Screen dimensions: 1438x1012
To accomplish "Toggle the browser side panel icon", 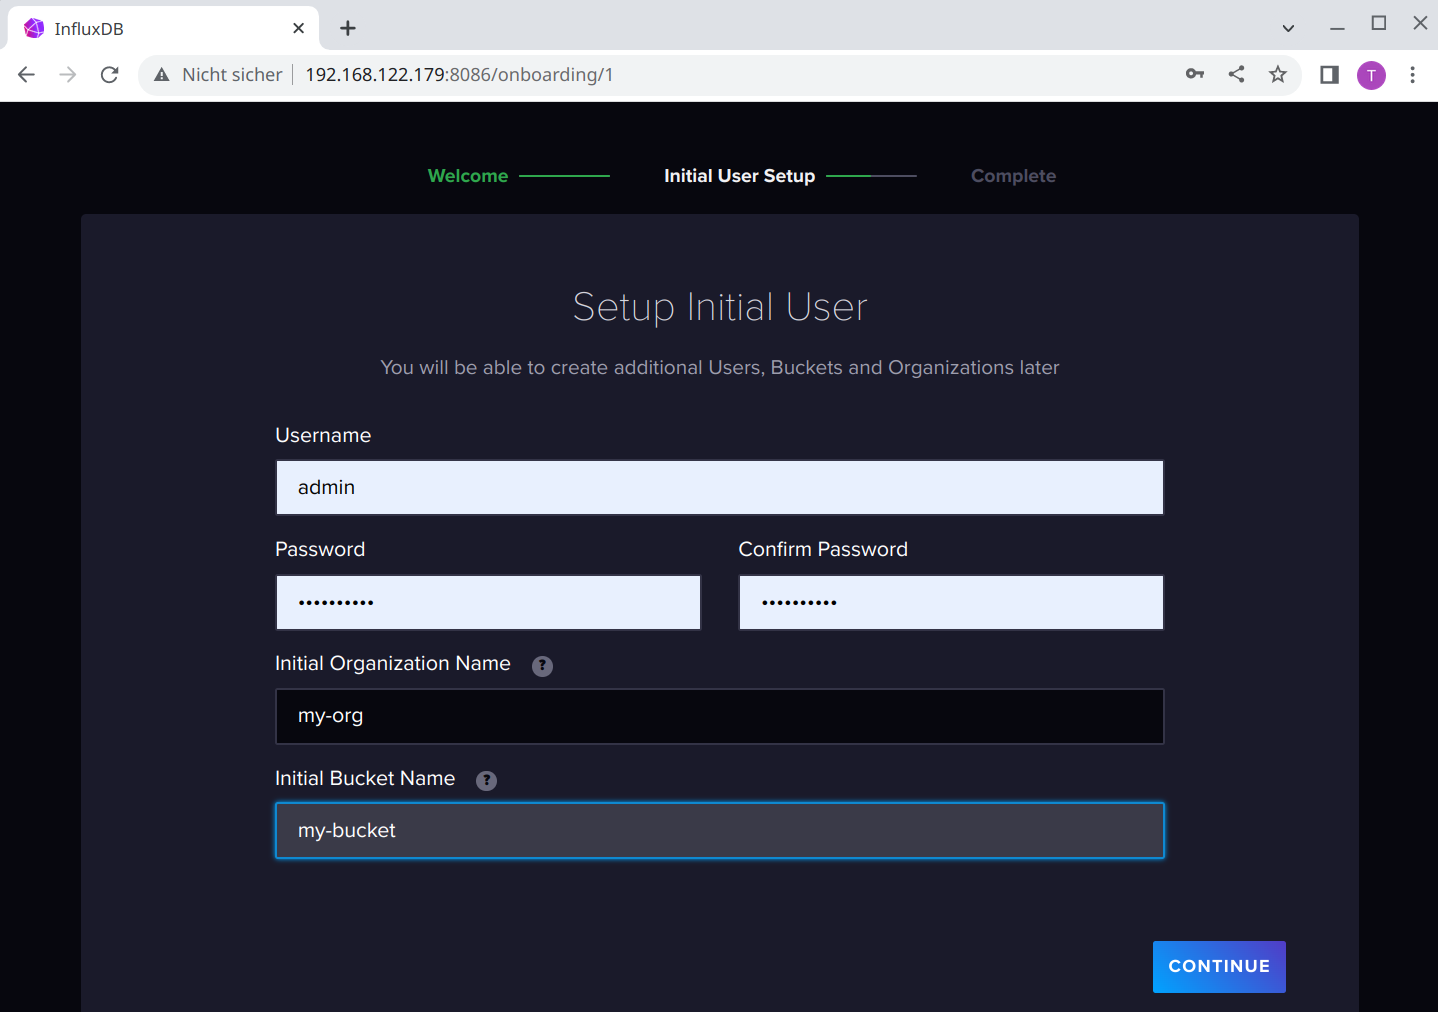I will click(1329, 74).
